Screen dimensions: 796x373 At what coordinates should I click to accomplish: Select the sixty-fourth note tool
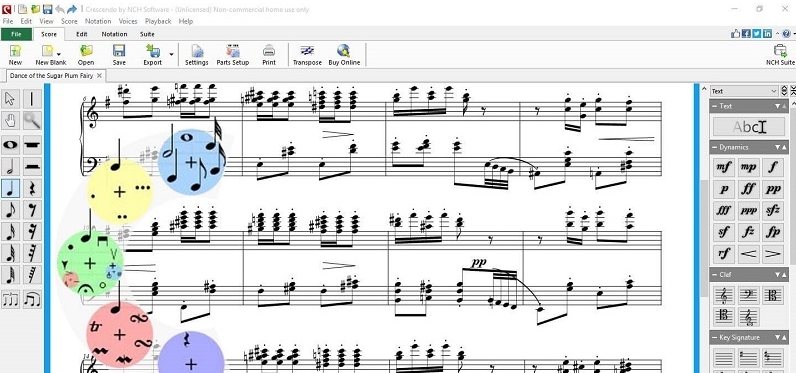tap(10, 275)
